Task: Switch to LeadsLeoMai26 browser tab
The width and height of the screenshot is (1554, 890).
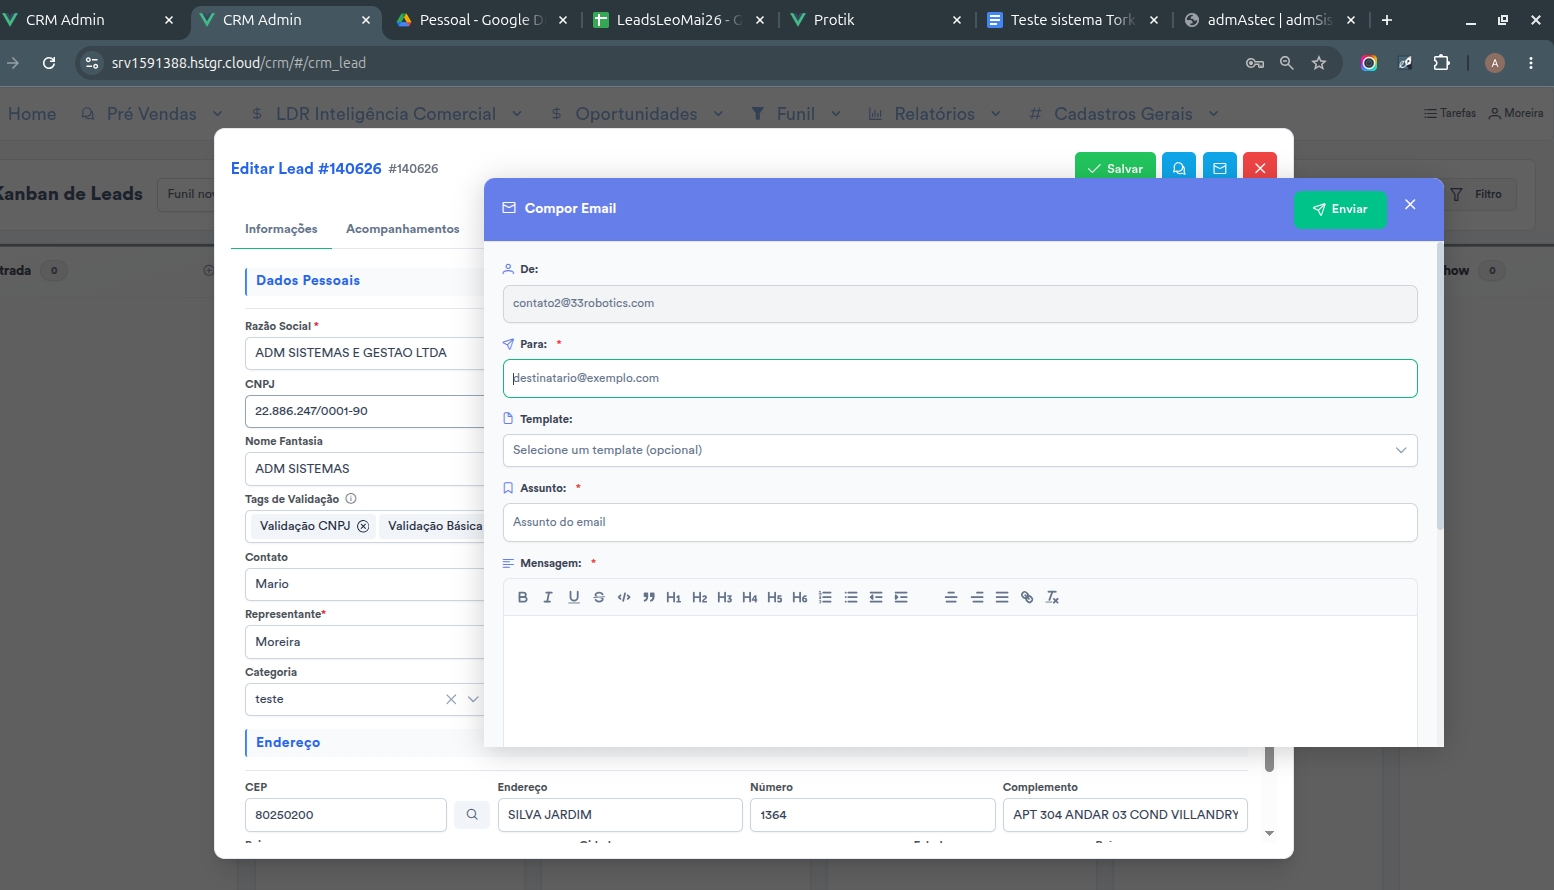Action: 678,20
